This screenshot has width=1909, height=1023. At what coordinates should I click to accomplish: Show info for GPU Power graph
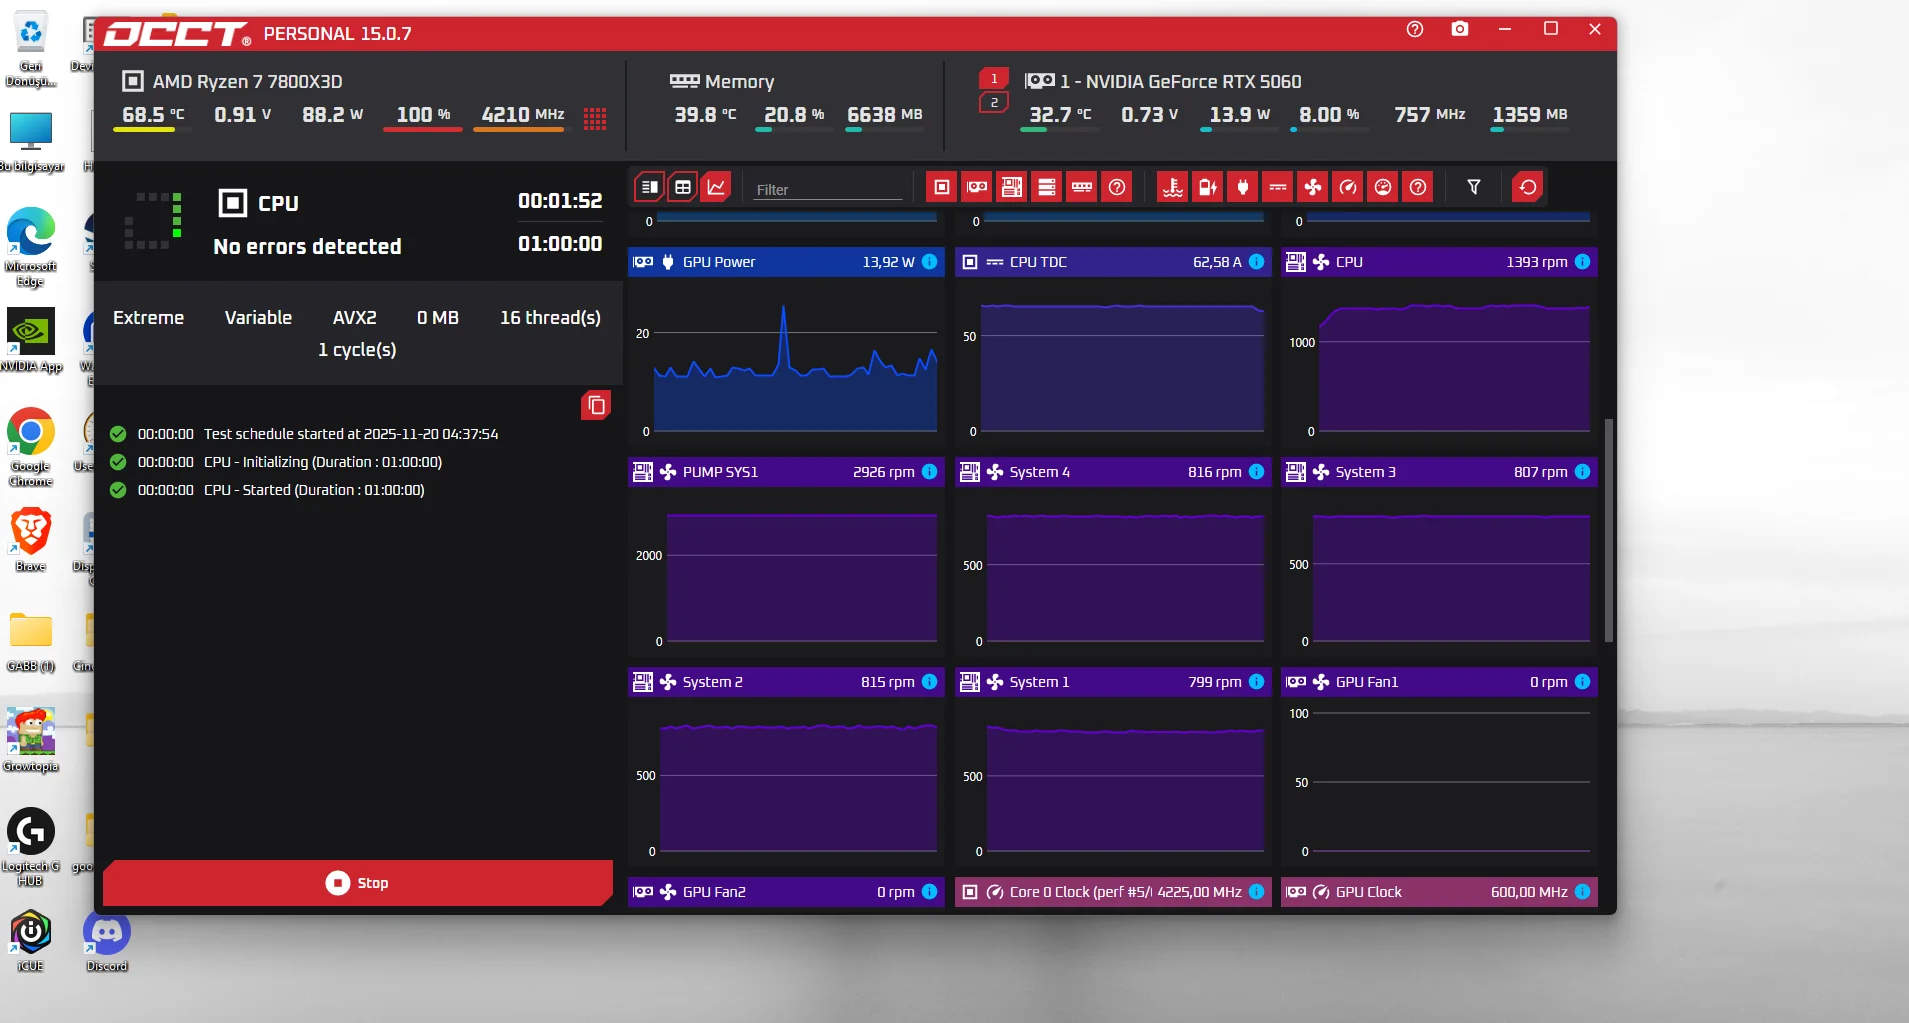(929, 262)
